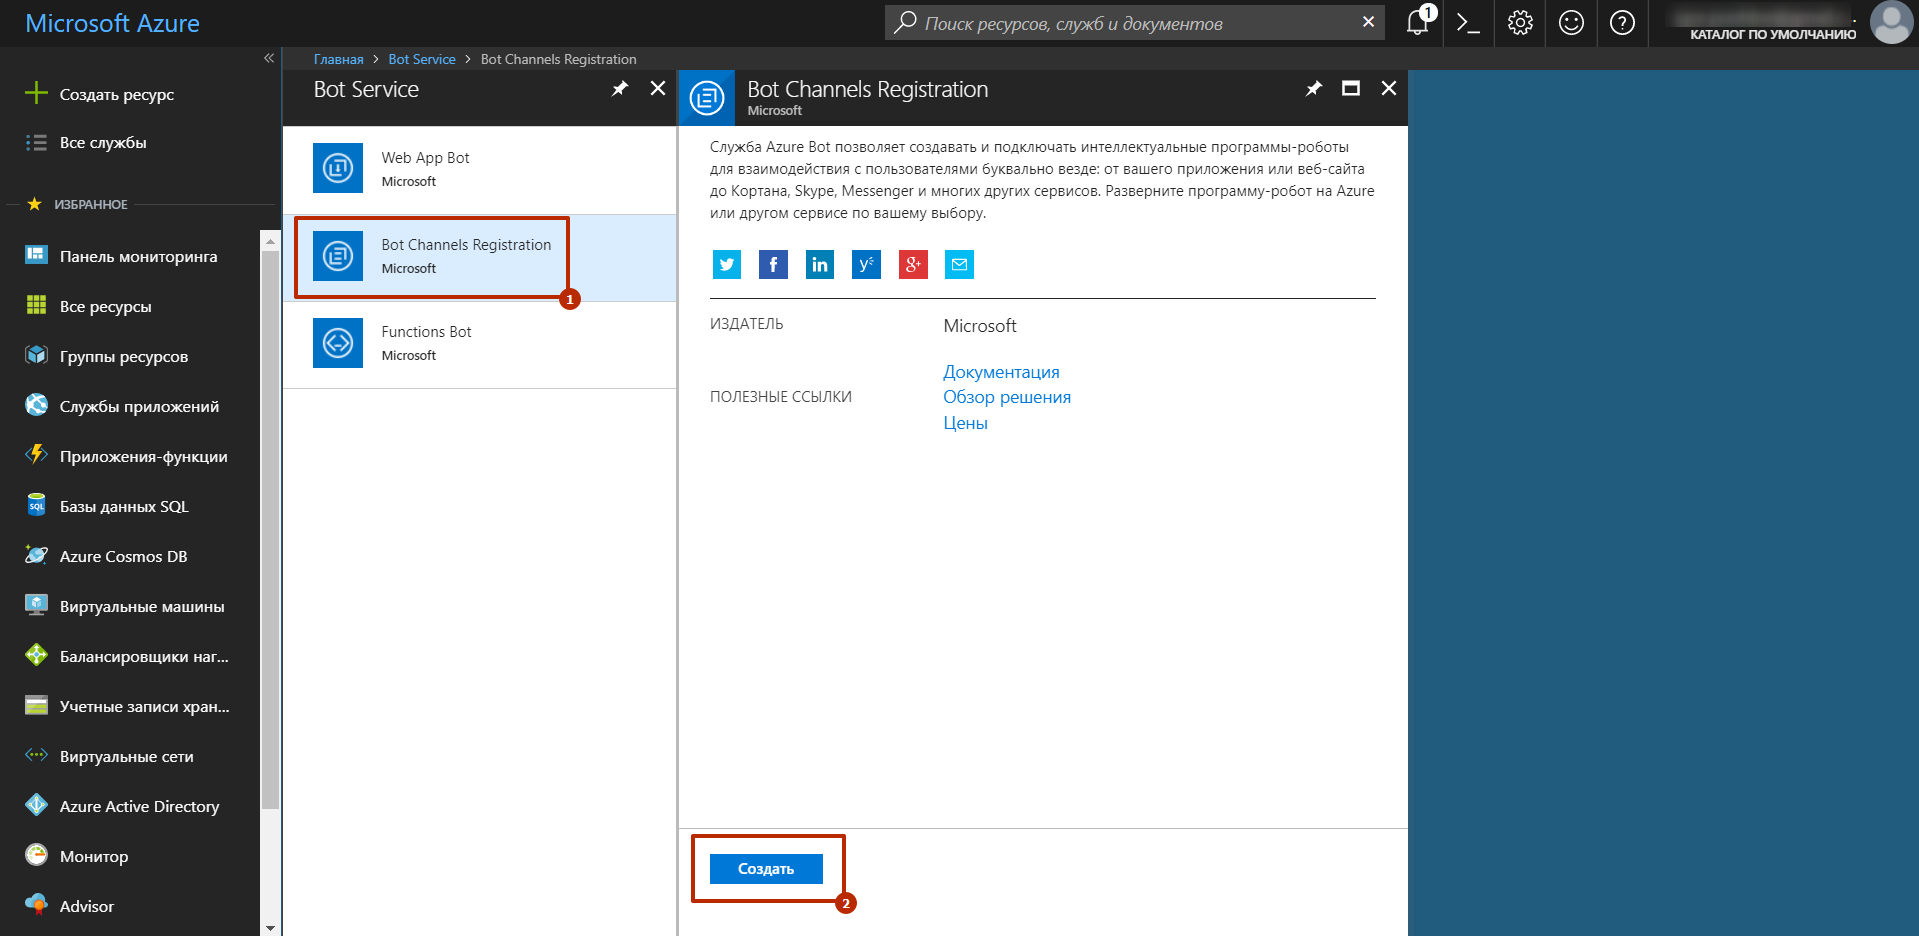Screen dimensions: 1919x936
Task: Open Advisor in sidebar
Action: tap(86, 906)
